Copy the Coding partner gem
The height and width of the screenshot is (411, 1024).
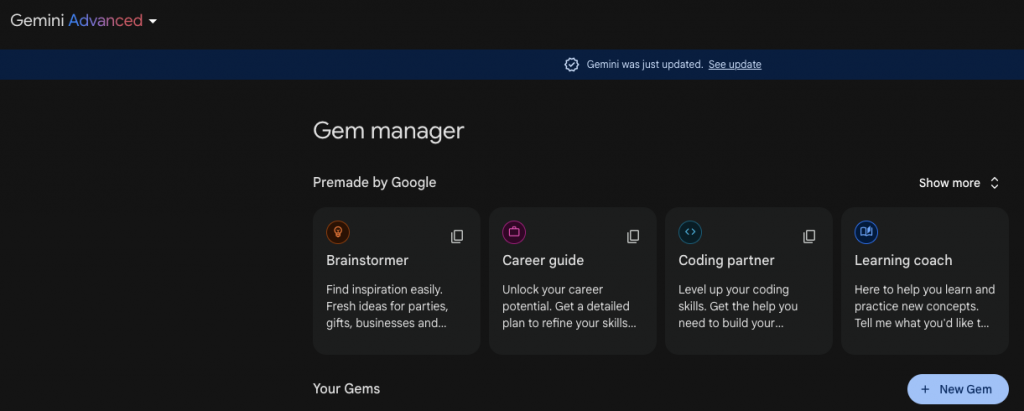pyautogui.click(x=809, y=237)
